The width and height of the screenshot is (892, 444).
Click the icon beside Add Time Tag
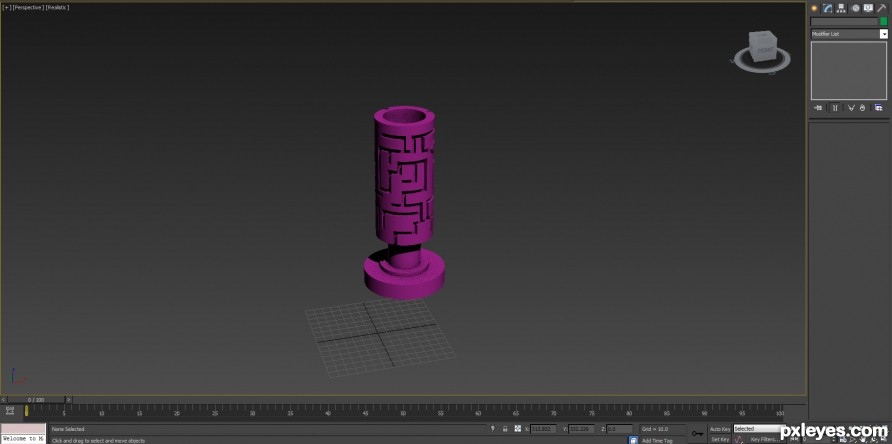[x=633, y=440]
